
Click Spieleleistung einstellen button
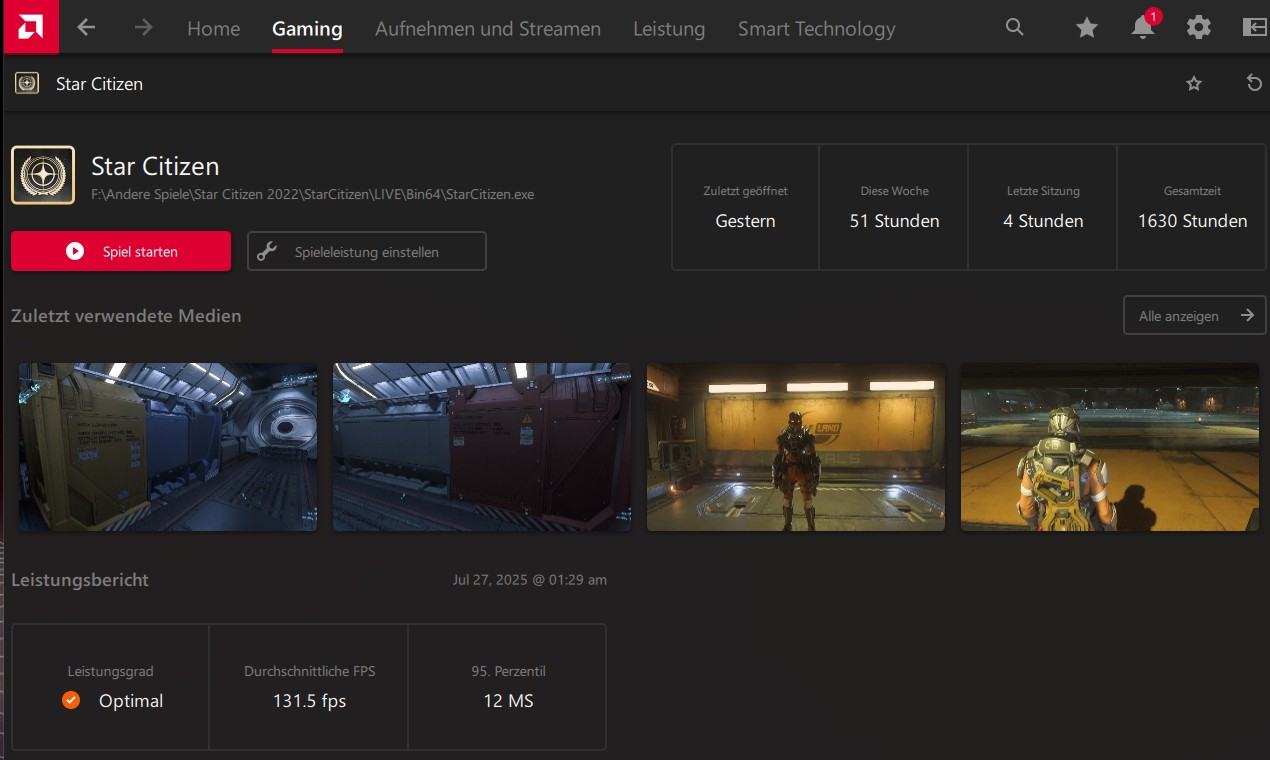(367, 251)
